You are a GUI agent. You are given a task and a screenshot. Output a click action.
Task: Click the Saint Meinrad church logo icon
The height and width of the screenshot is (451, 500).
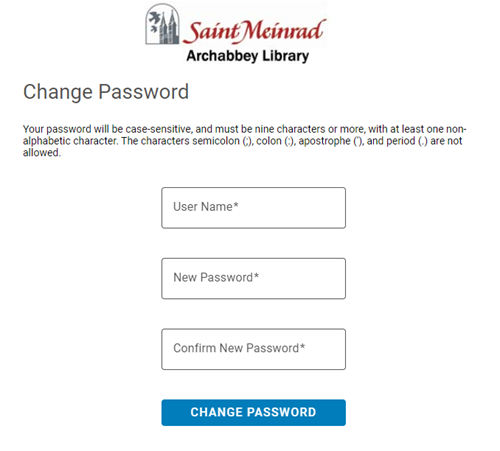(163, 24)
